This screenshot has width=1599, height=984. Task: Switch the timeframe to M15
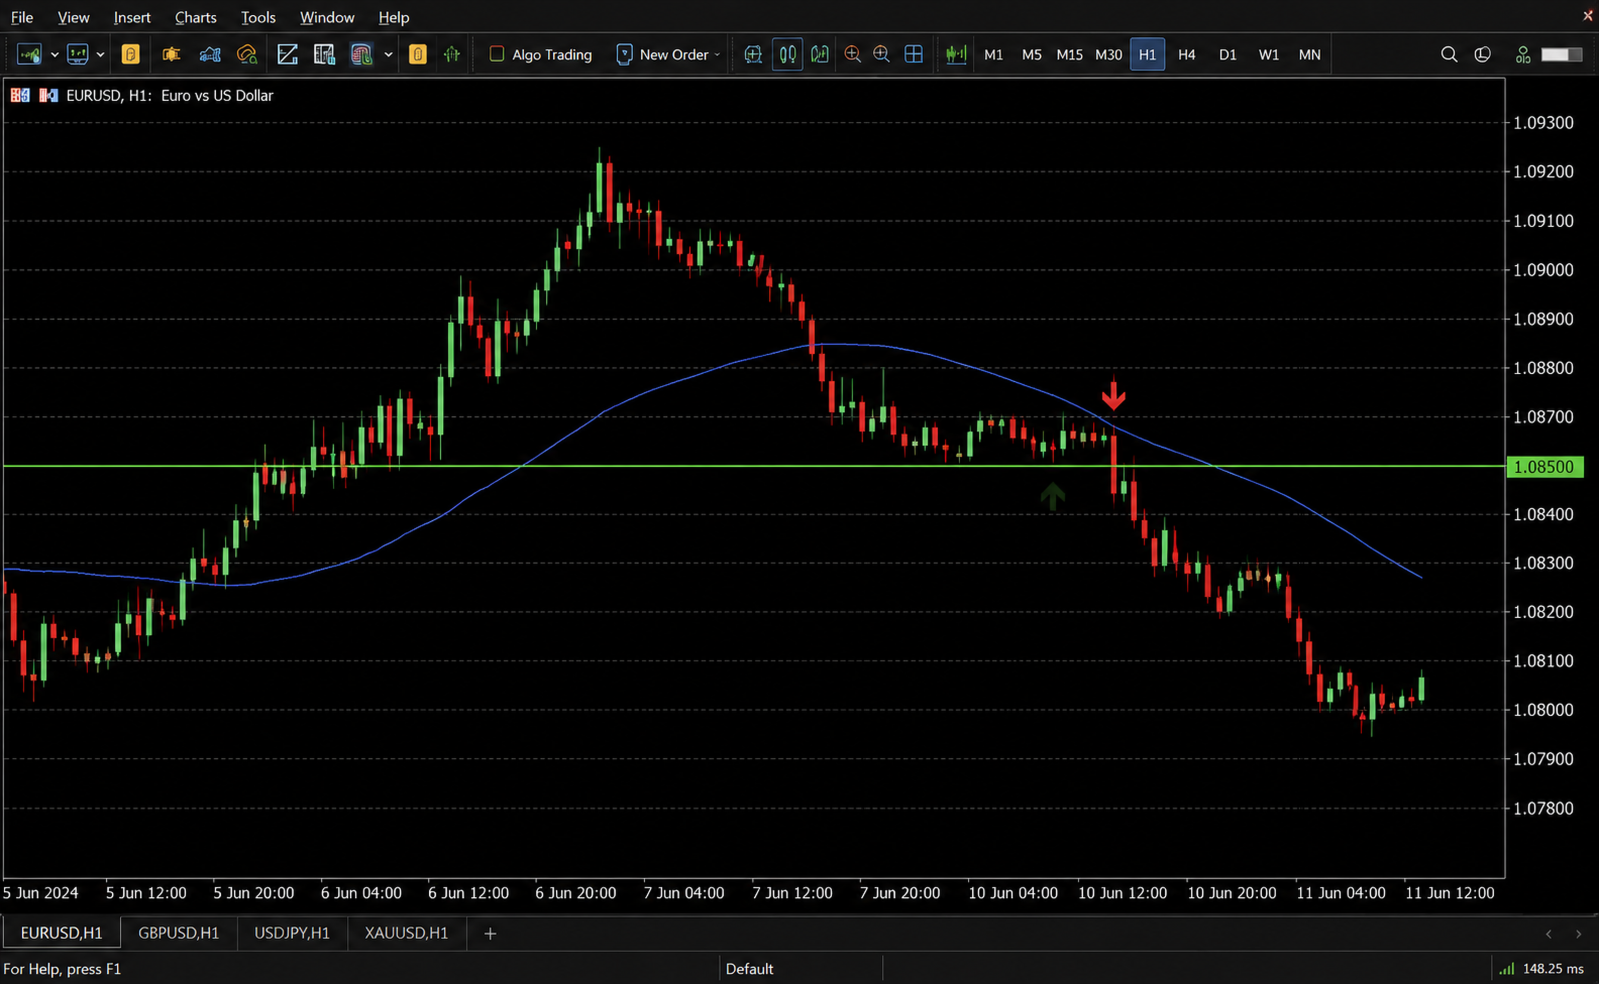(1069, 54)
